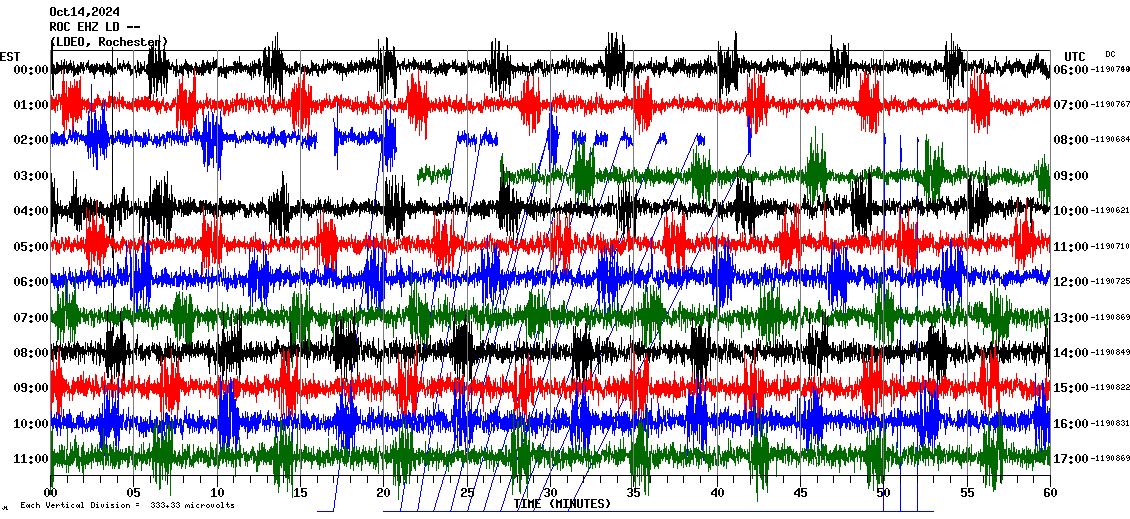
Task: Click the 05 minute tick on time axis
Action: click(133, 492)
